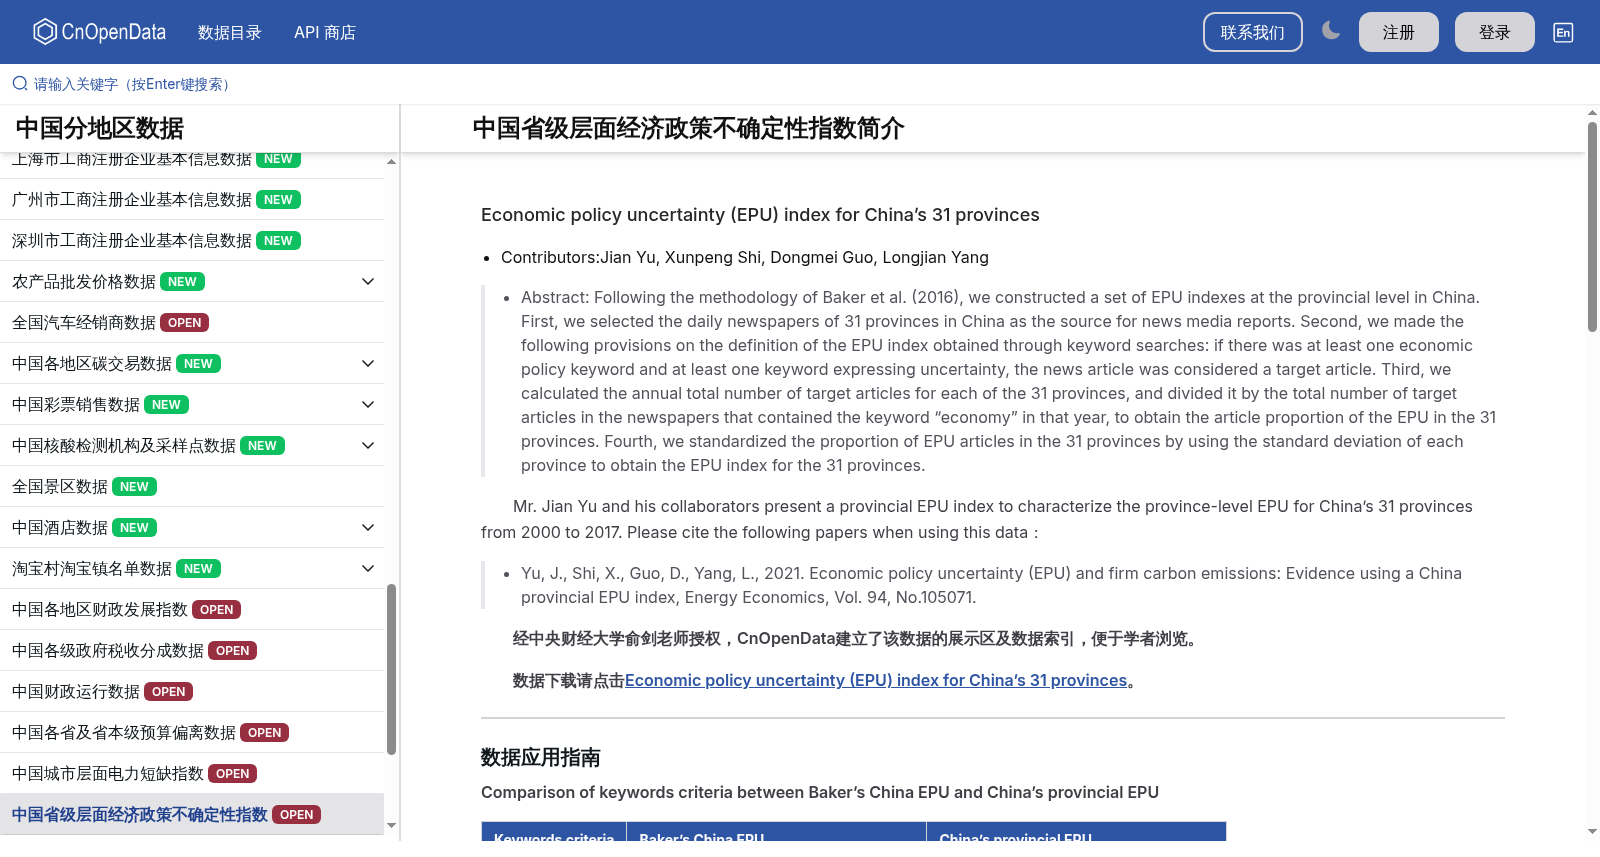Viewport: 1600px width, 857px height.
Task: Click 联系我们 button
Action: (1252, 32)
